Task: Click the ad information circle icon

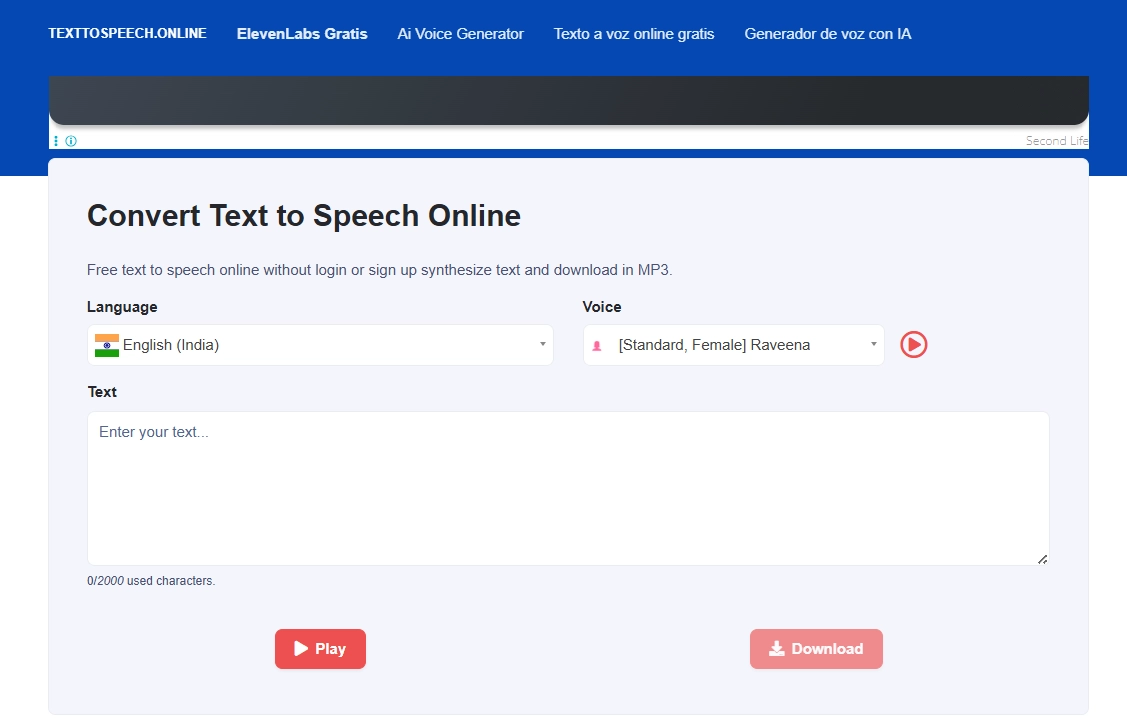Action: pos(69,140)
